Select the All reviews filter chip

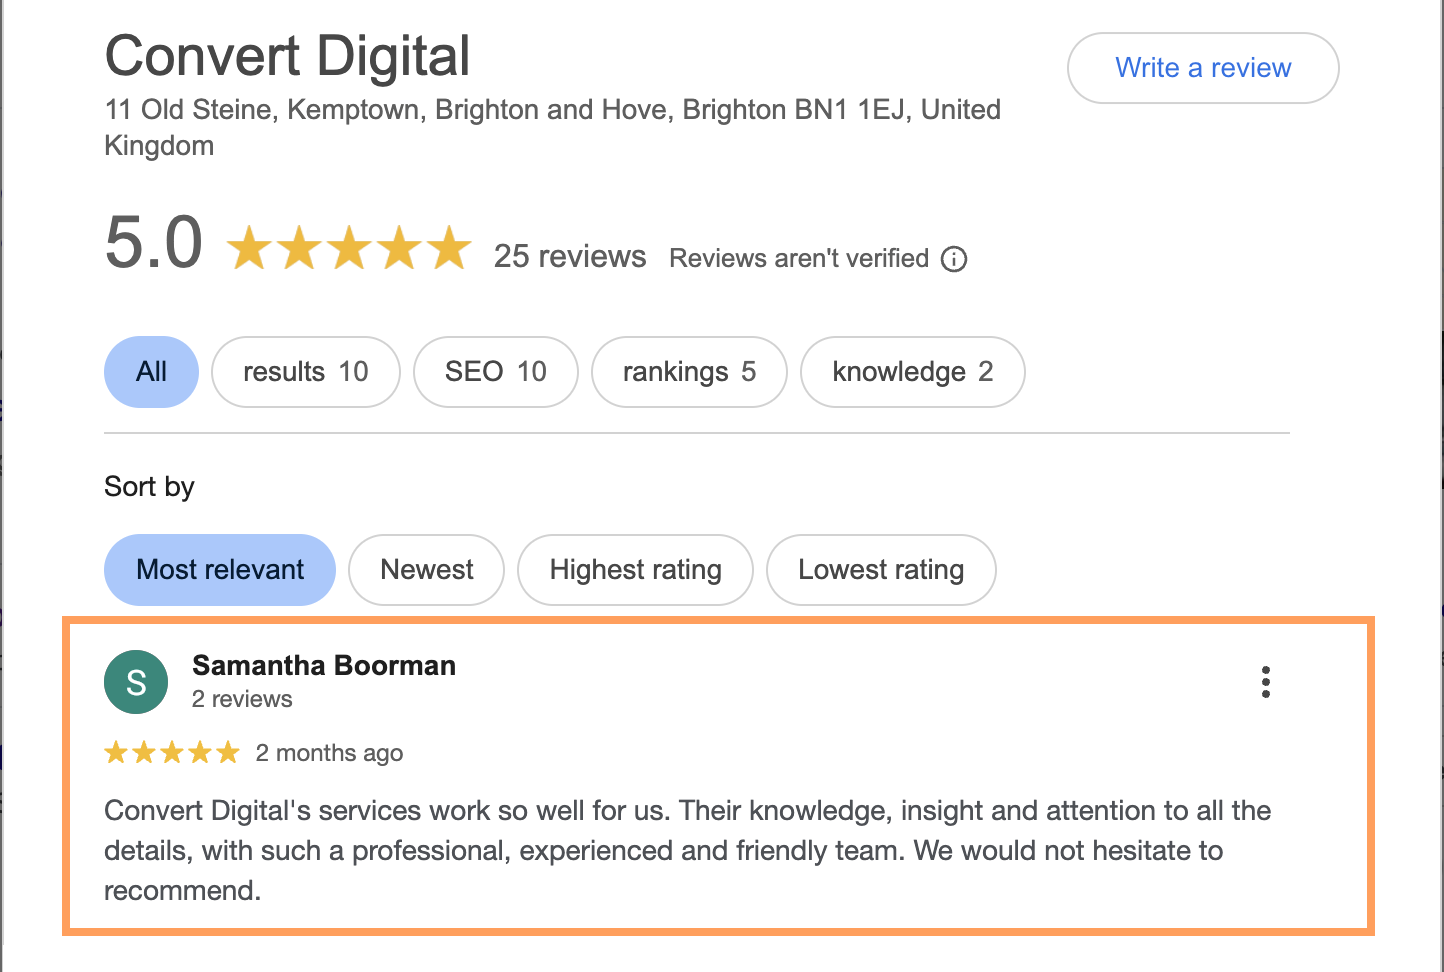tap(151, 372)
